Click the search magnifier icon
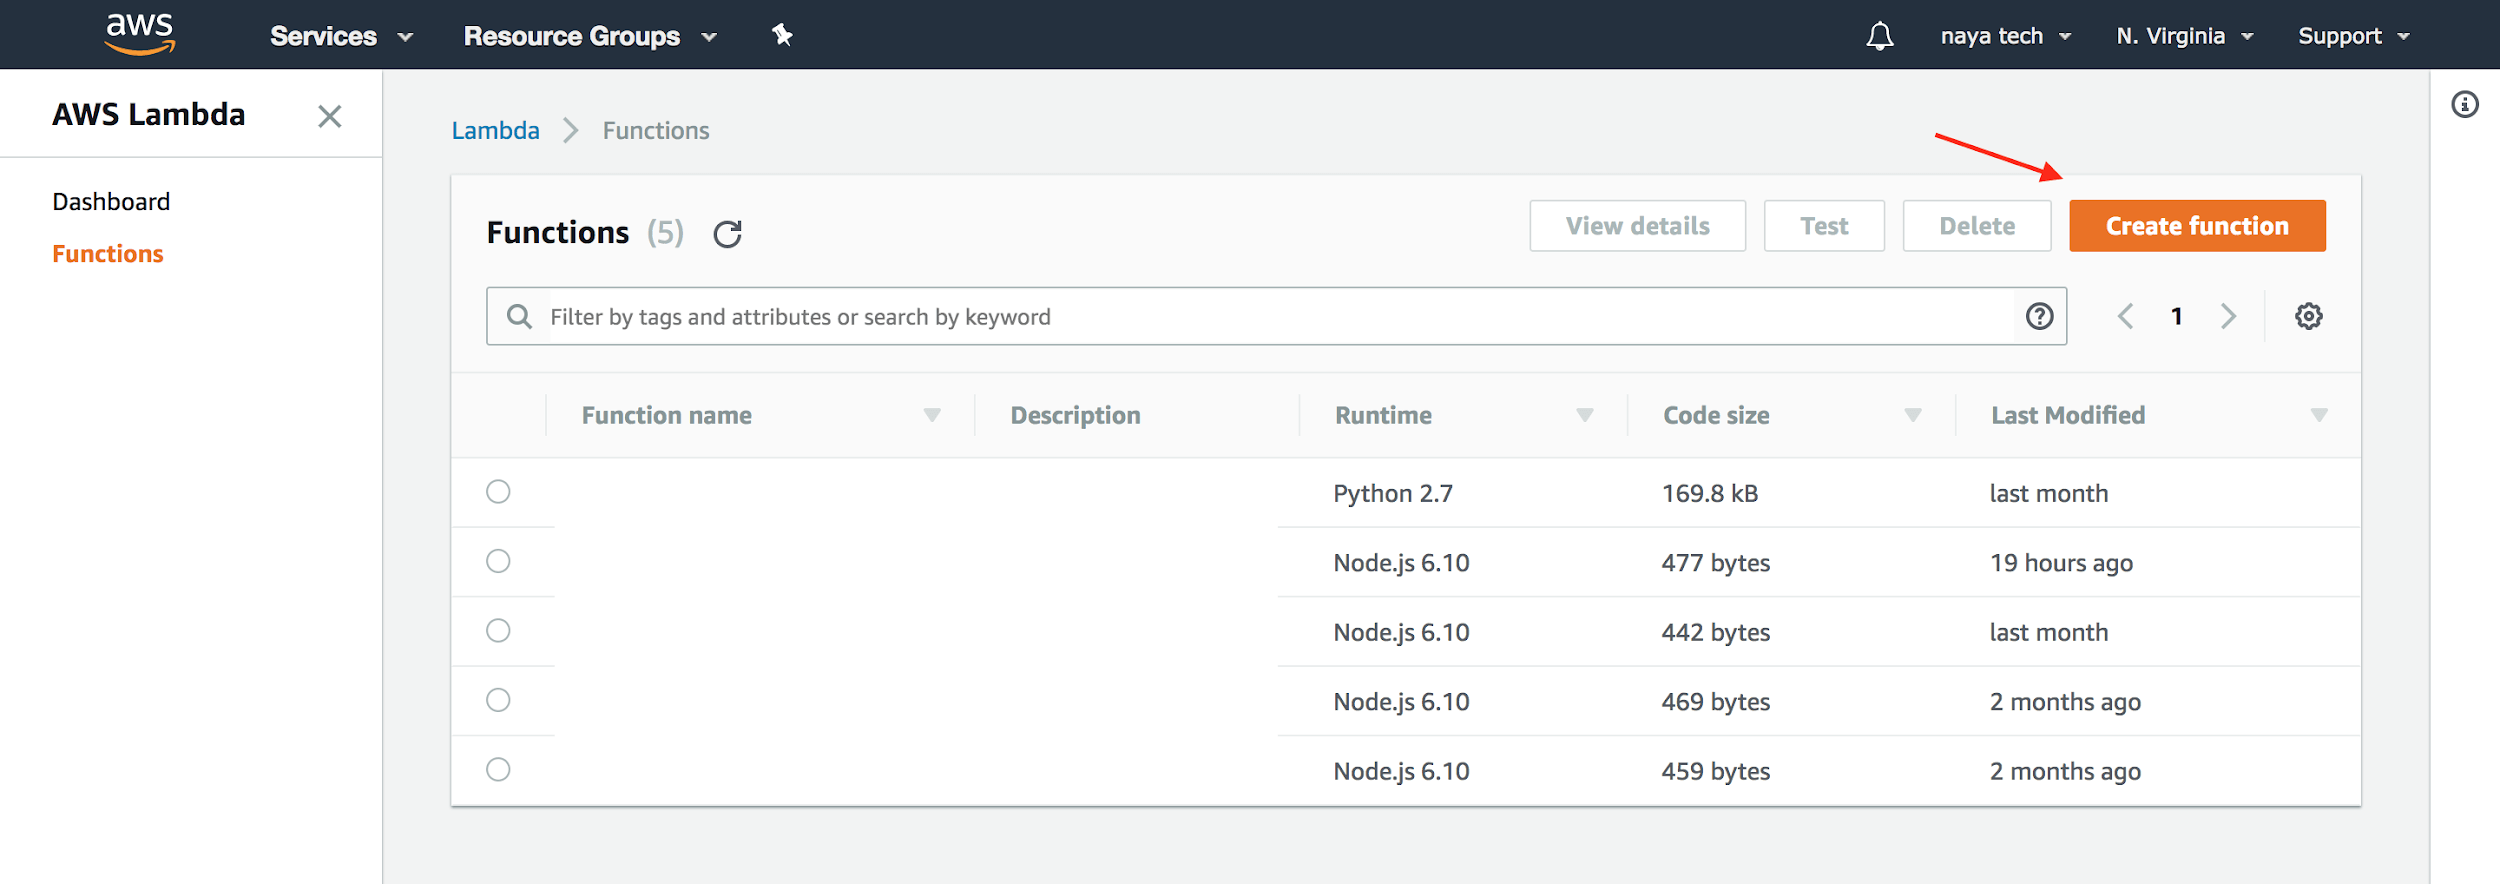Screen dimensions: 2500x884 coord(519,316)
